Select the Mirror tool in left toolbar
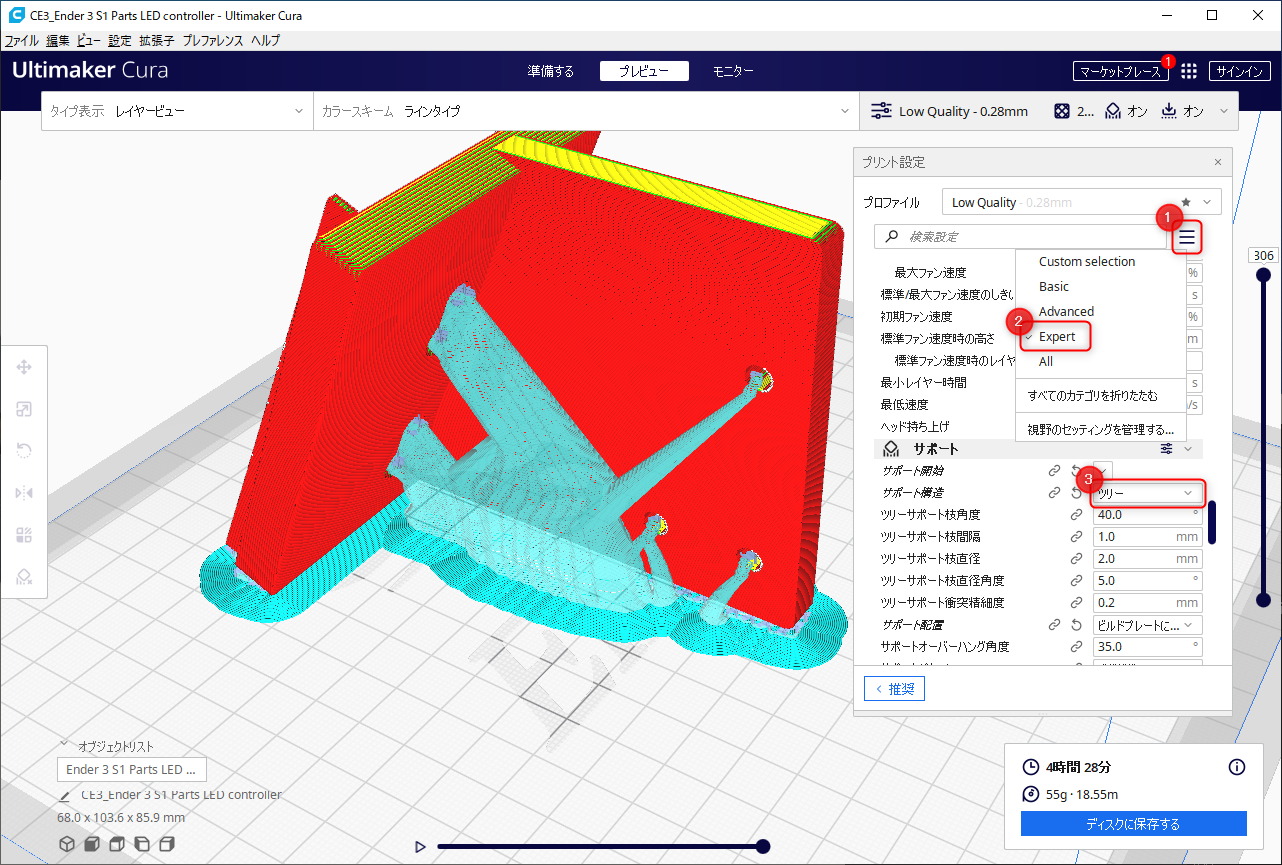The height and width of the screenshot is (865, 1282). (24, 492)
